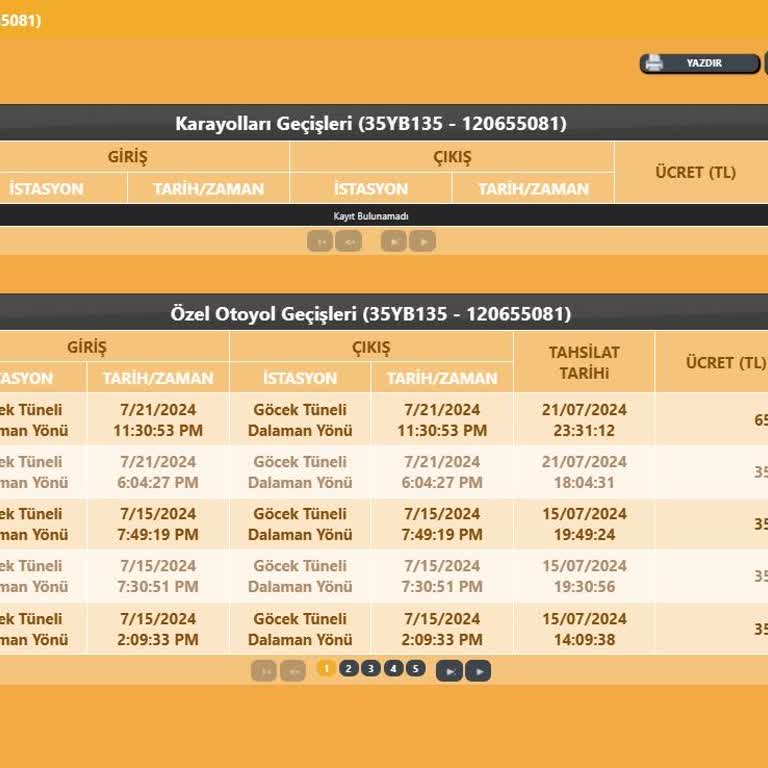Click exit time cell 7/21/2024 11:30:53 PM
The image size is (768, 768).
point(442,420)
